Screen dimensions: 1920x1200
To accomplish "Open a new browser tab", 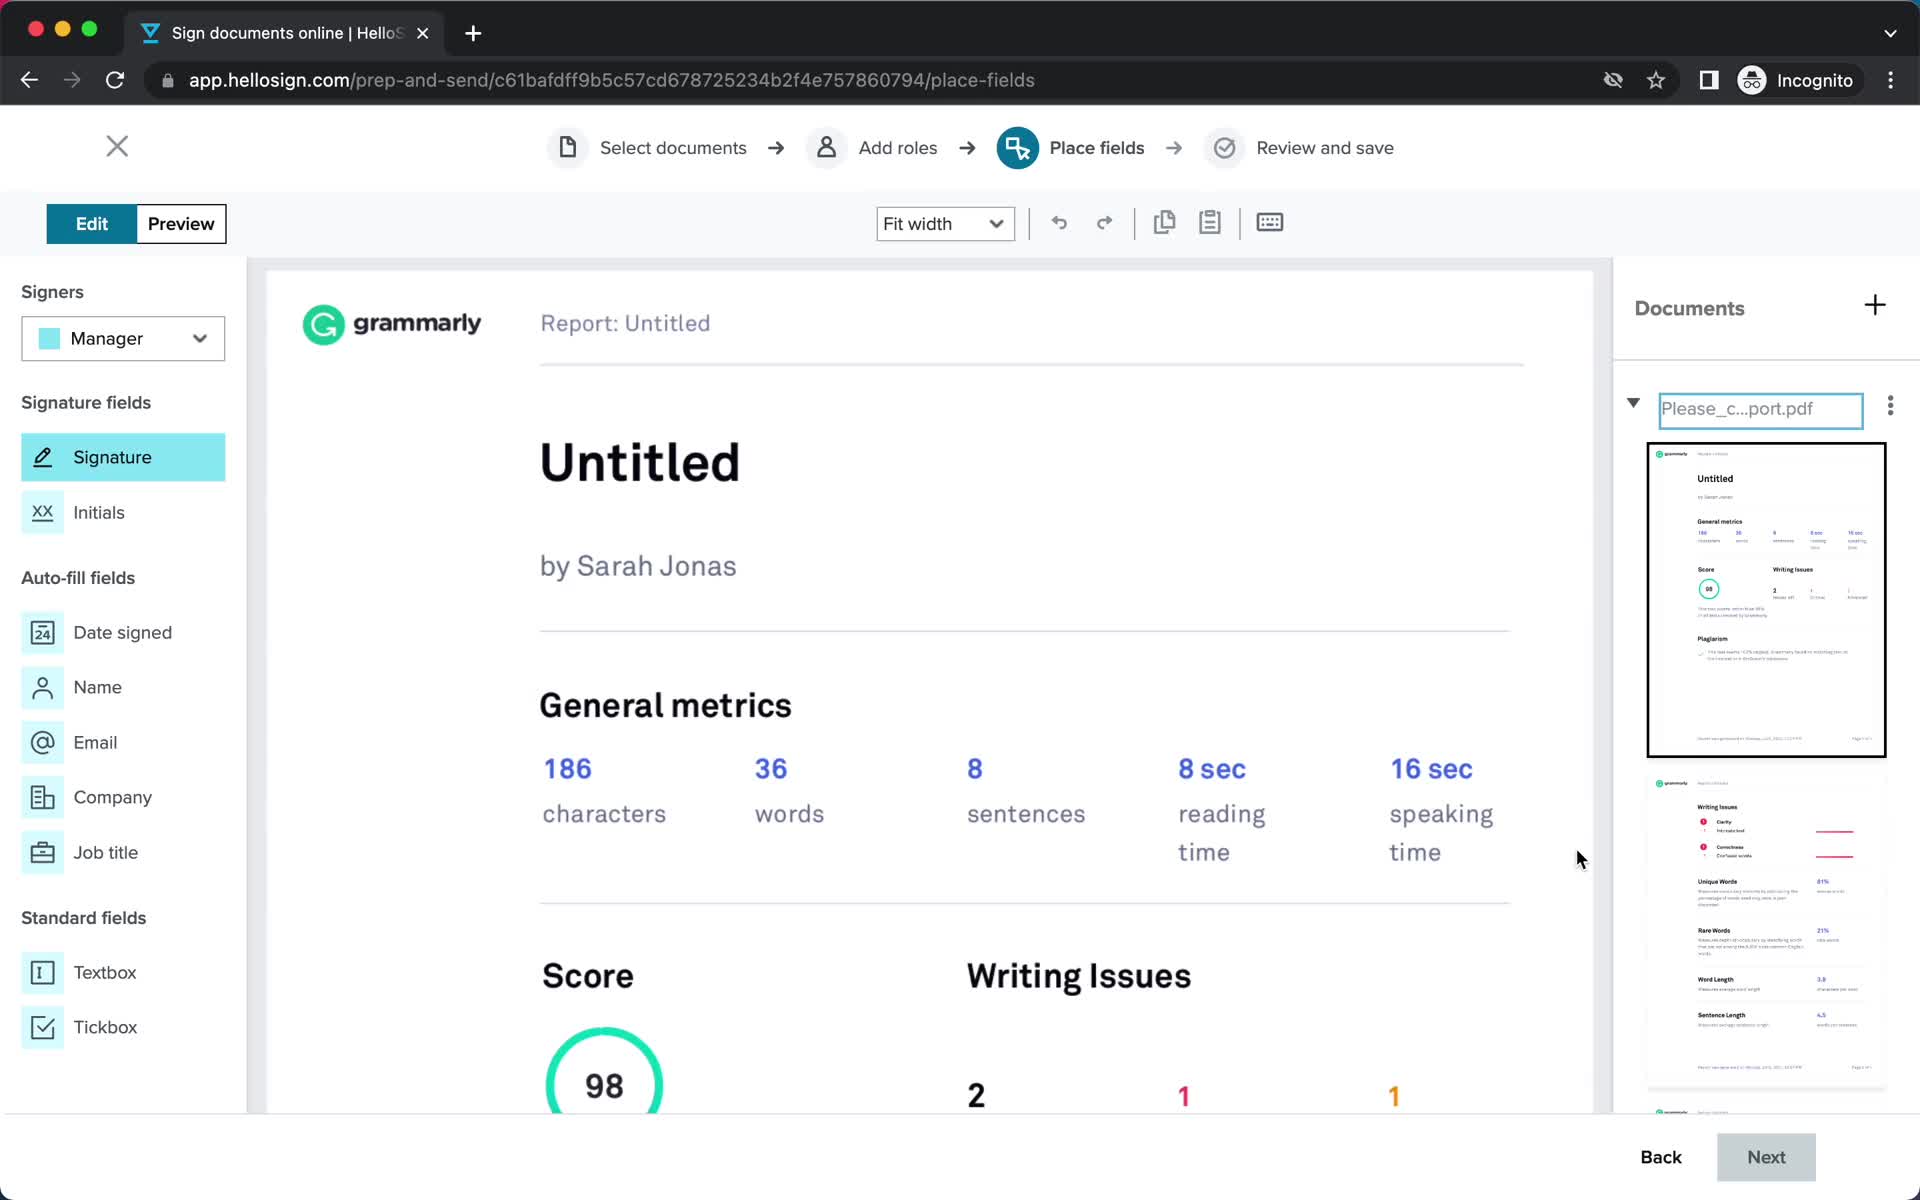I will [473, 33].
